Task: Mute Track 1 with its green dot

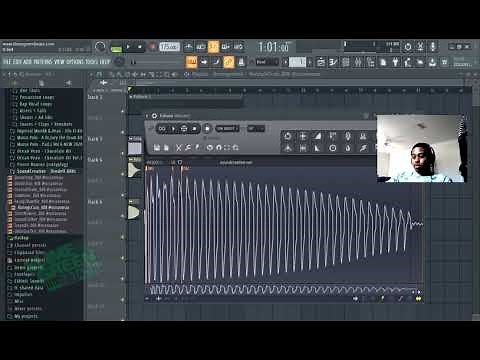Action: (x=123, y=111)
